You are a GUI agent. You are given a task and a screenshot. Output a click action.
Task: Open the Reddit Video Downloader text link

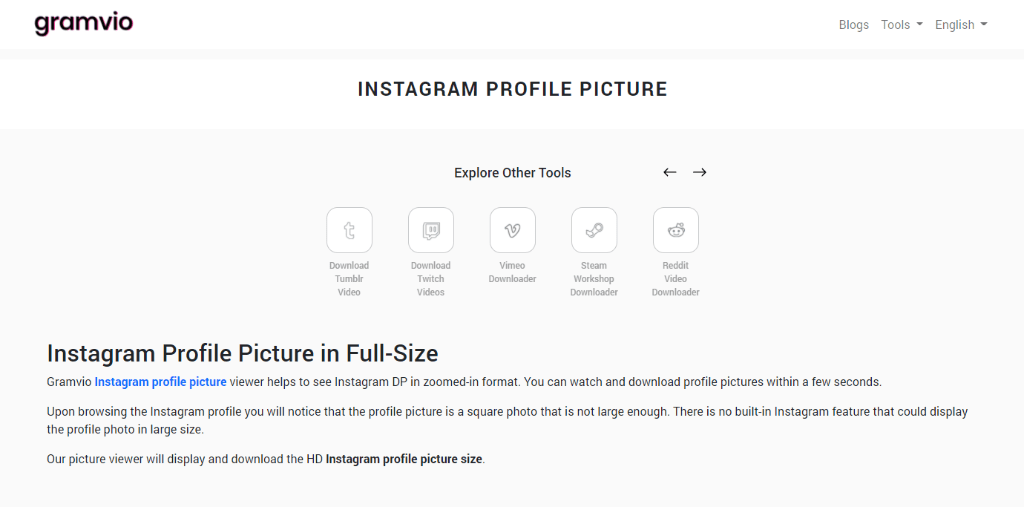(x=676, y=279)
